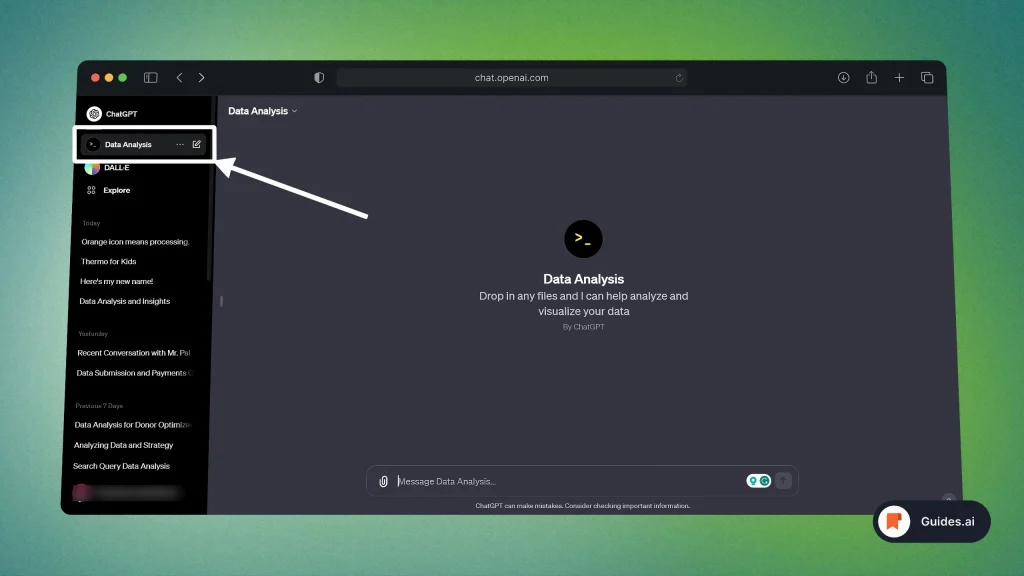
Task: Open the 'Data Analysis and Insights' chat
Action: (x=124, y=301)
